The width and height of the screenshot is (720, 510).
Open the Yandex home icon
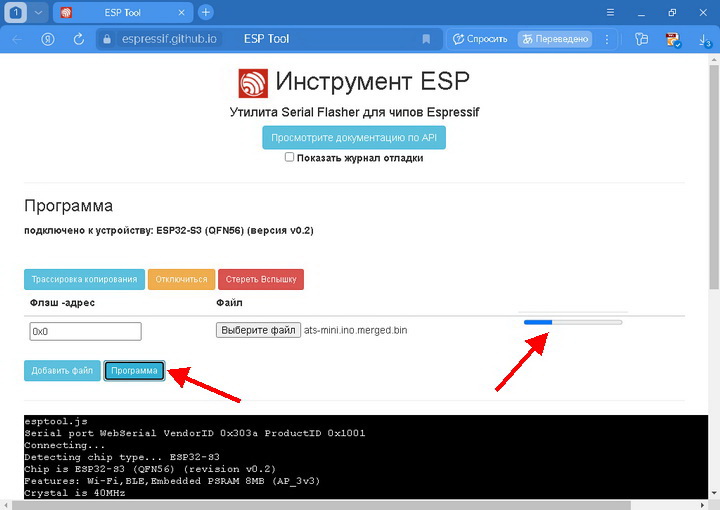pos(48,39)
